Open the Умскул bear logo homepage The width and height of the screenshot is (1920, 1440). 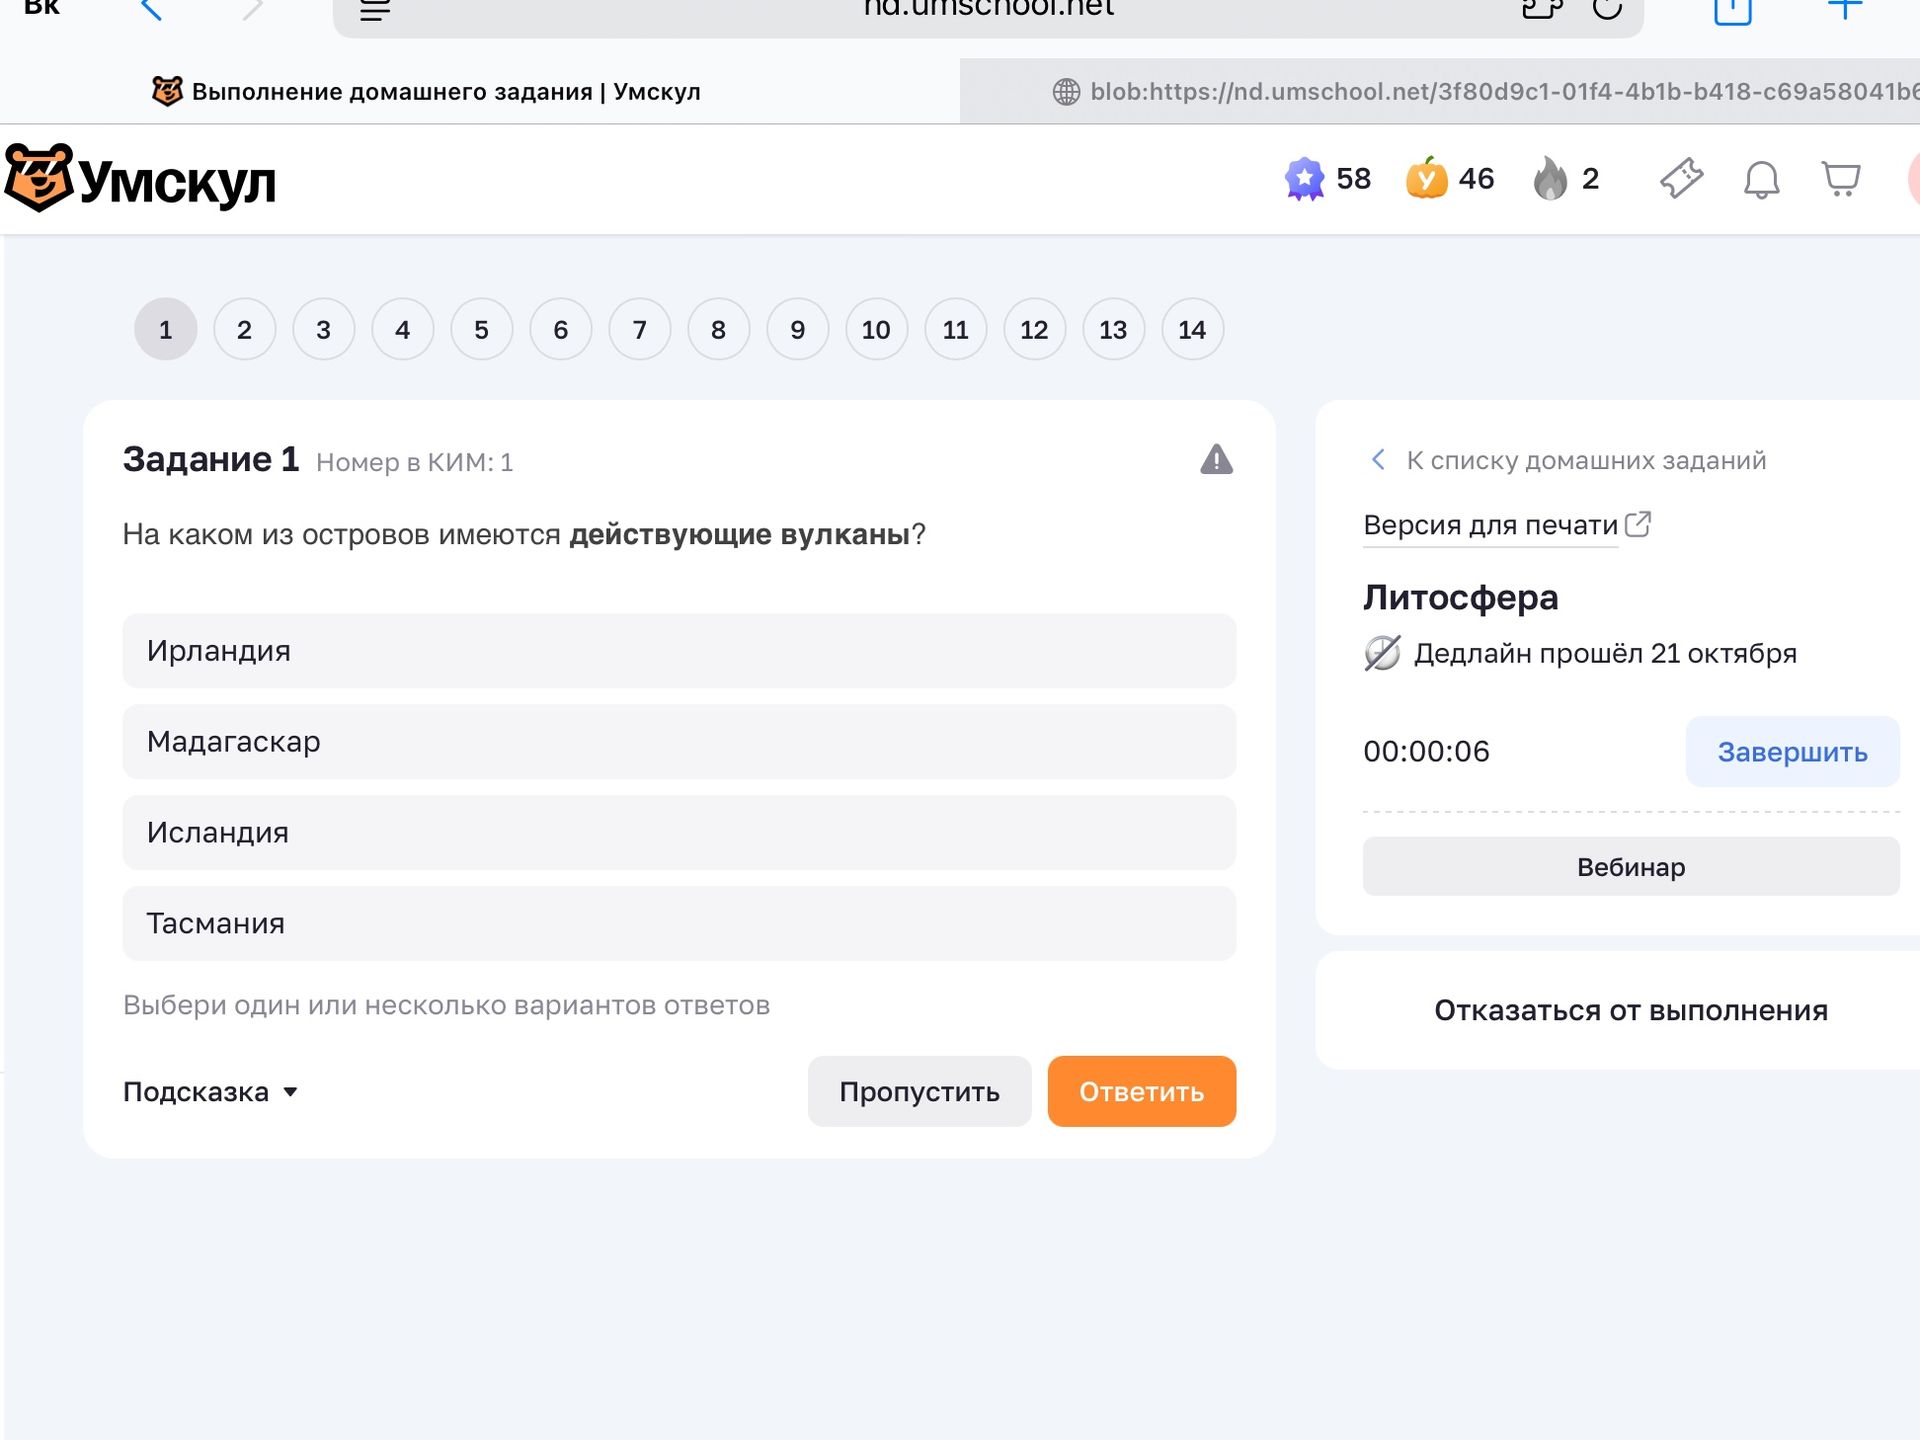tap(140, 179)
